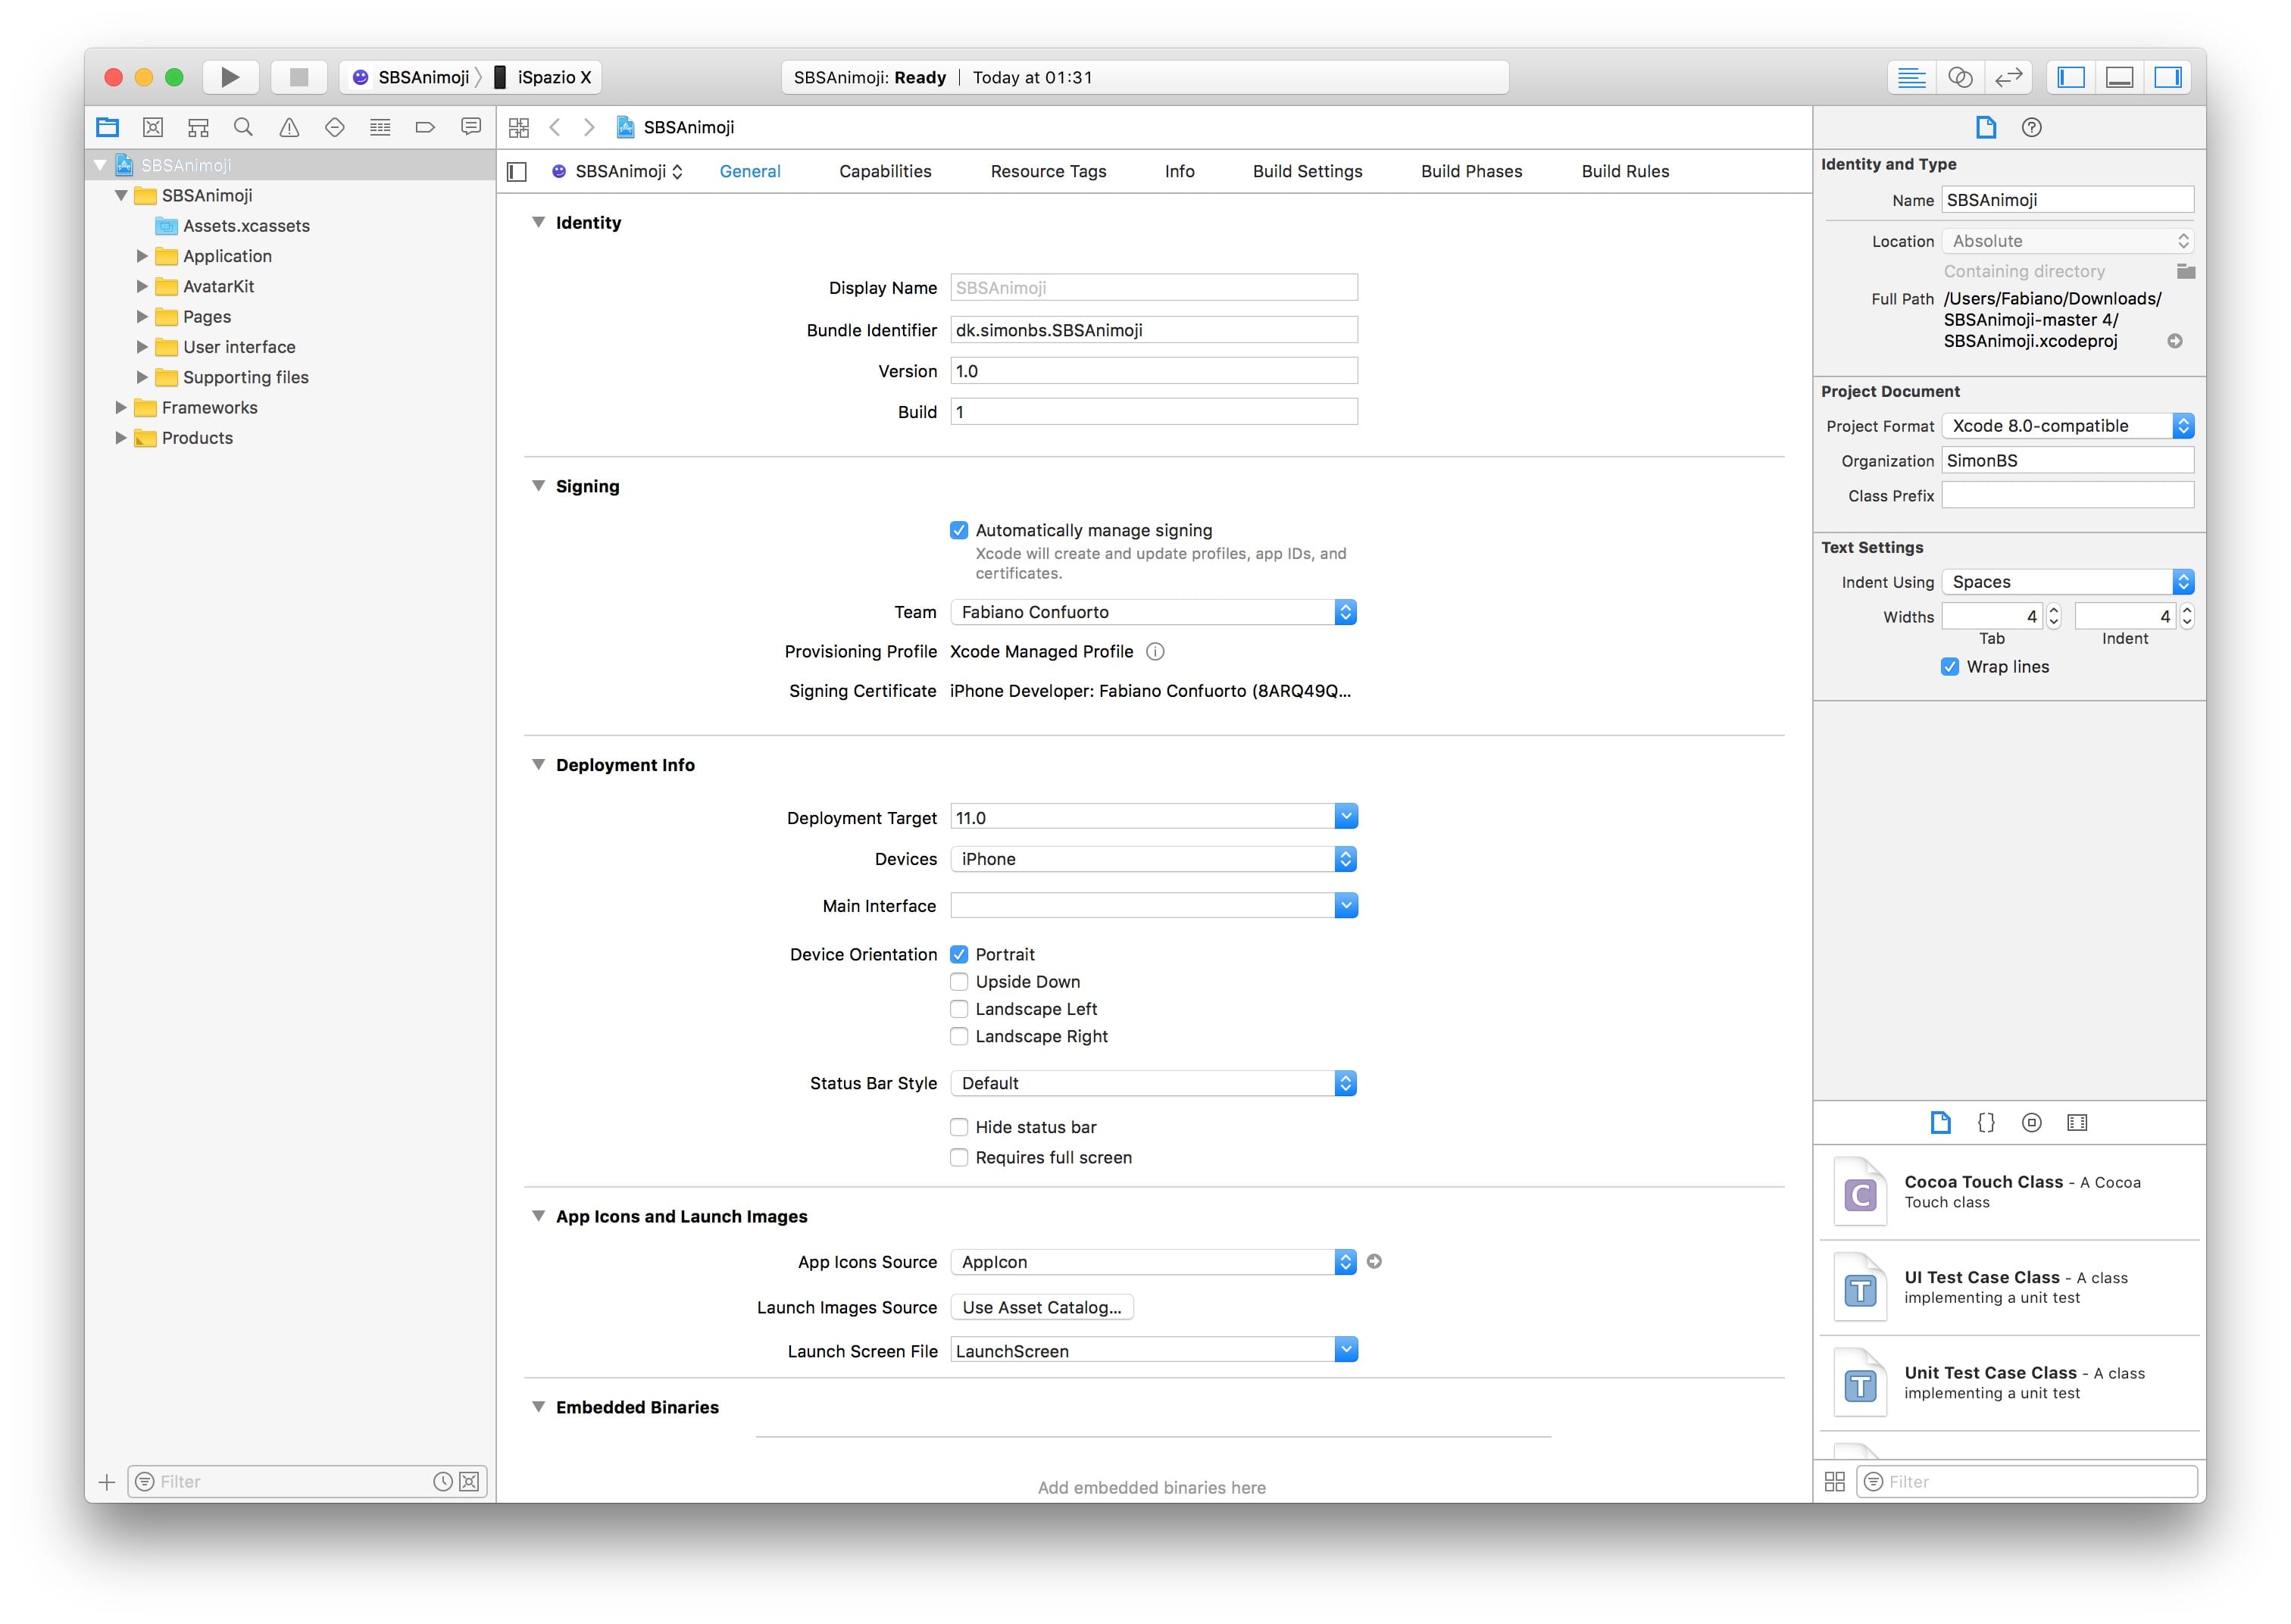
Task: Open the Devices dropdown
Action: pyautogui.click(x=1153, y=859)
